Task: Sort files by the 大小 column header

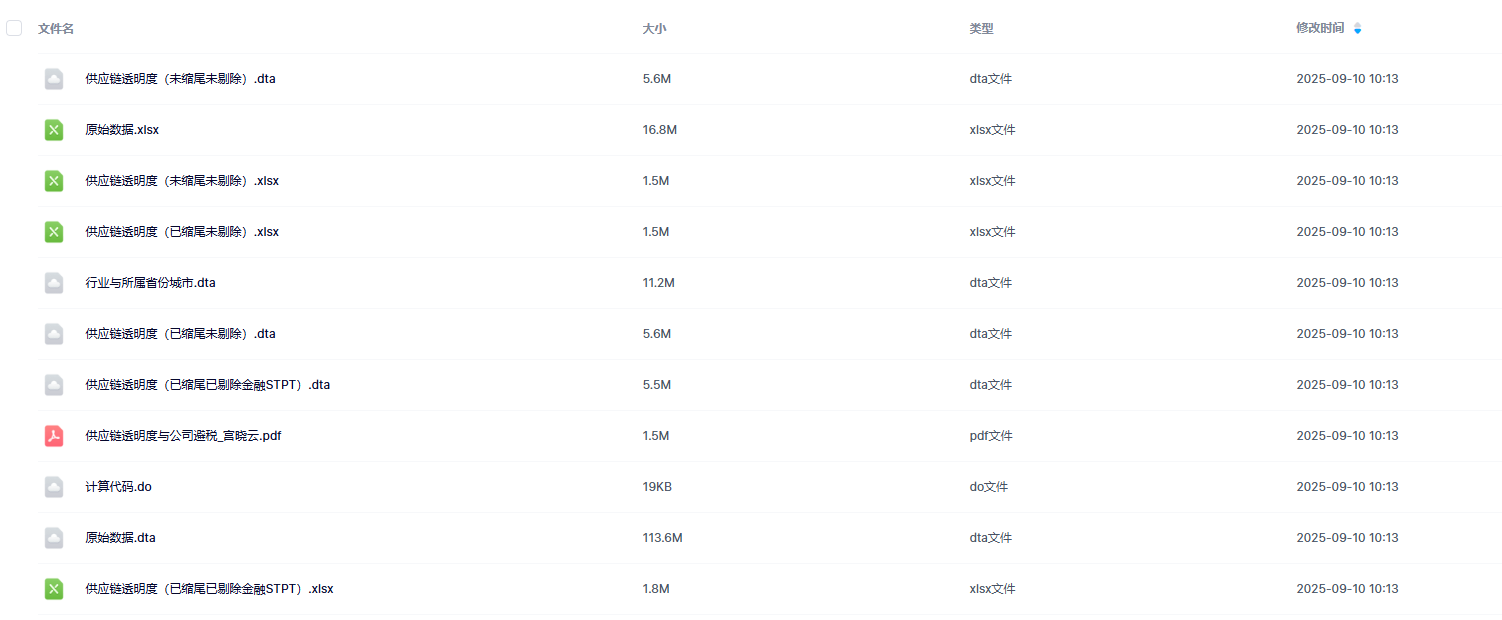Action: pos(654,29)
